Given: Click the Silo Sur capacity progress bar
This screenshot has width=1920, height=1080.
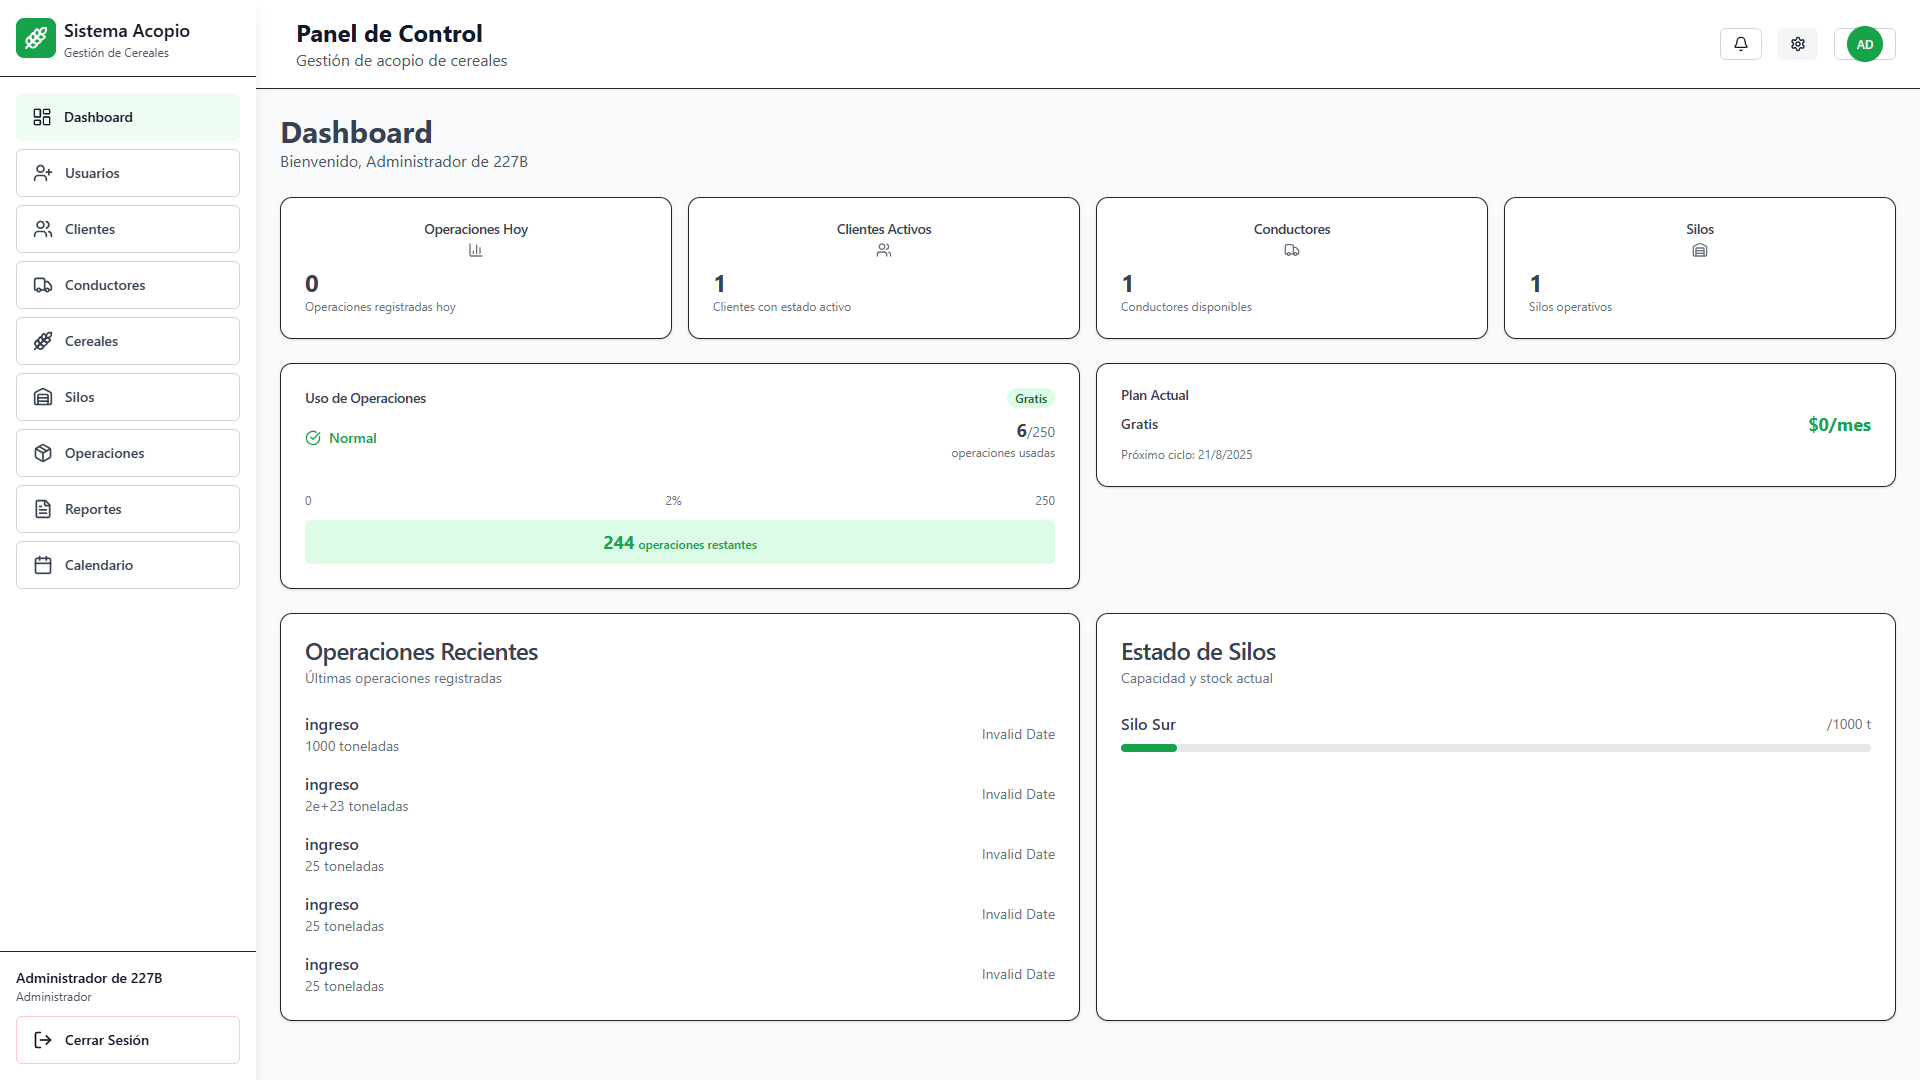Looking at the screenshot, I should coord(1495,748).
